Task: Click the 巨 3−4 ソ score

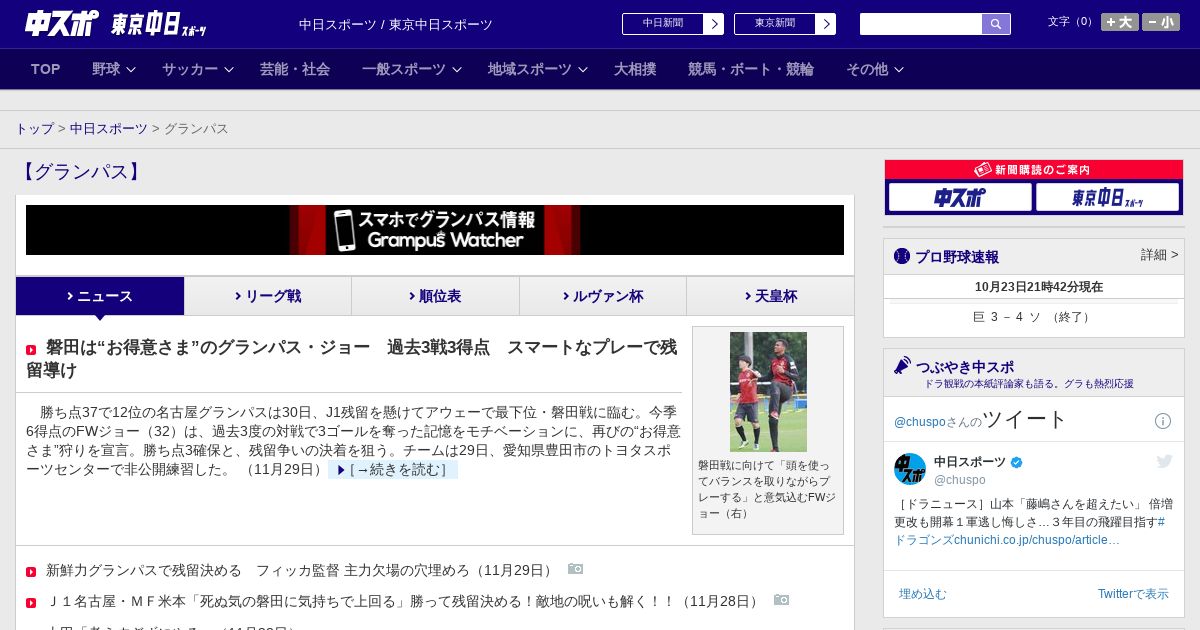Action: pos(1033,317)
